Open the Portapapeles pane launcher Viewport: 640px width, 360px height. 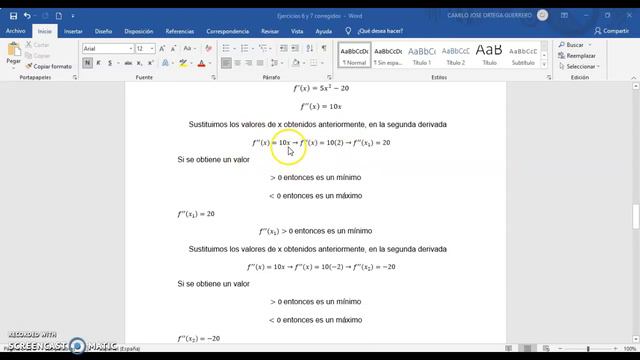pos(75,77)
